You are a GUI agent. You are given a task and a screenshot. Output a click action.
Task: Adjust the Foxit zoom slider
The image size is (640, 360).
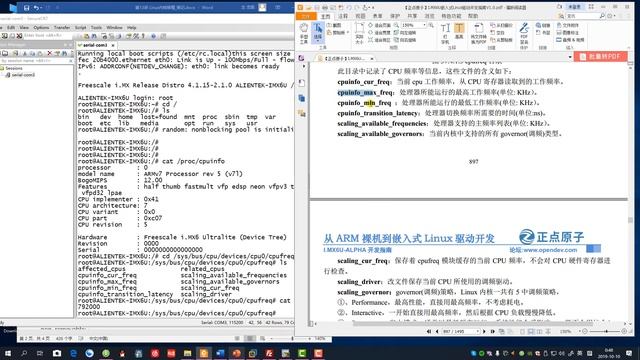coord(606,331)
